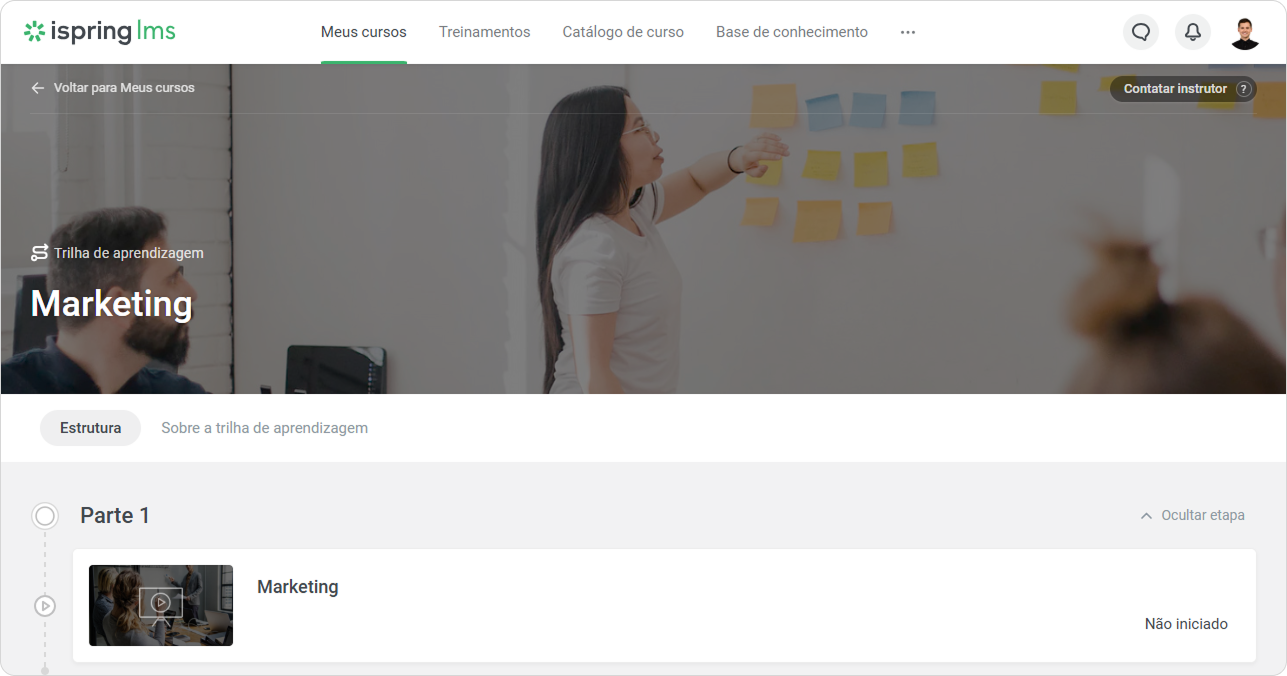Select the Meus cursos navigation tab
Image resolution: width=1287 pixels, height=676 pixels.
click(x=364, y=32)
